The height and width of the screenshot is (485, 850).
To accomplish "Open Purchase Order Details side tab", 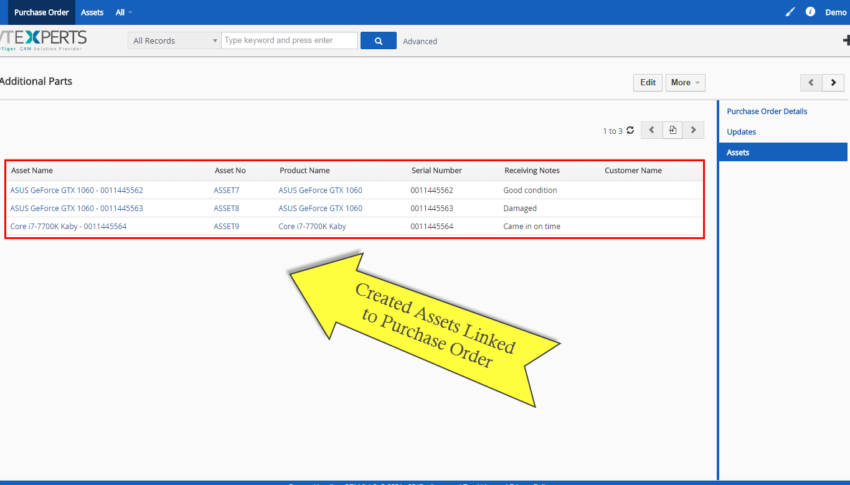I will coord(767,111).
